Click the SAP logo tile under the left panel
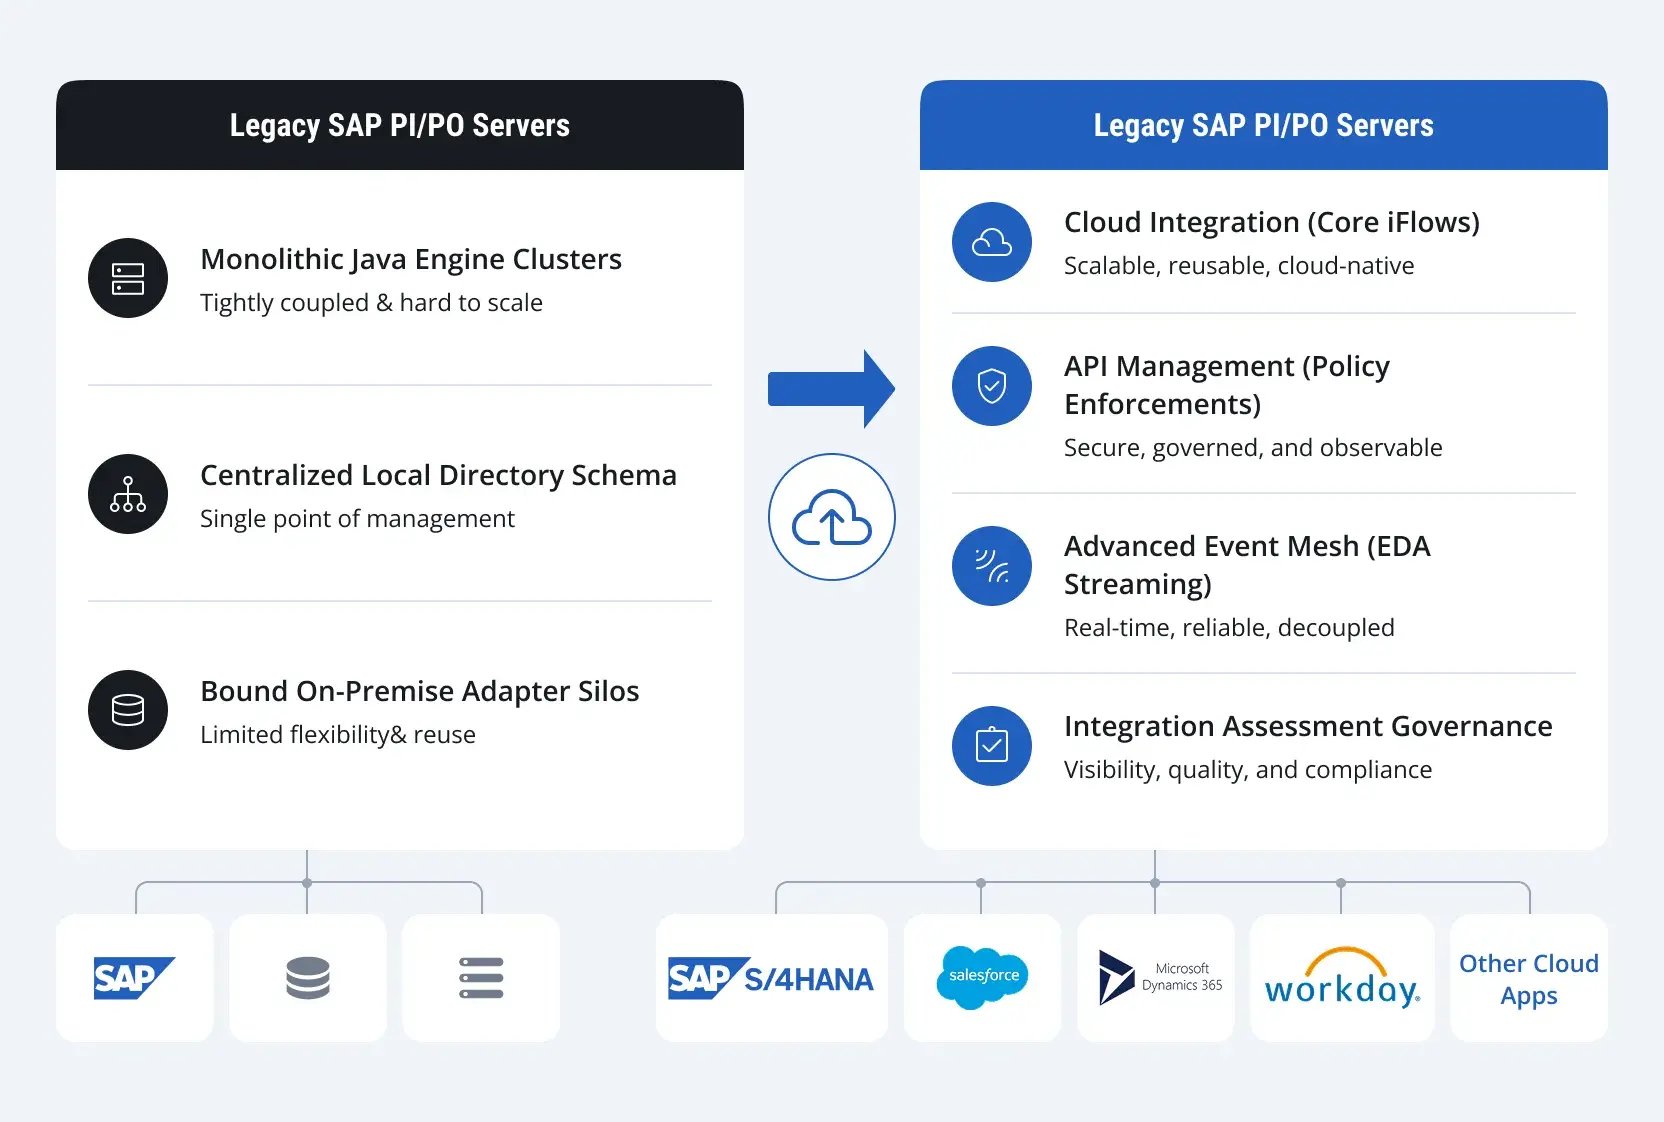Screen dimensions: 1664x1122 coord(135,978)
